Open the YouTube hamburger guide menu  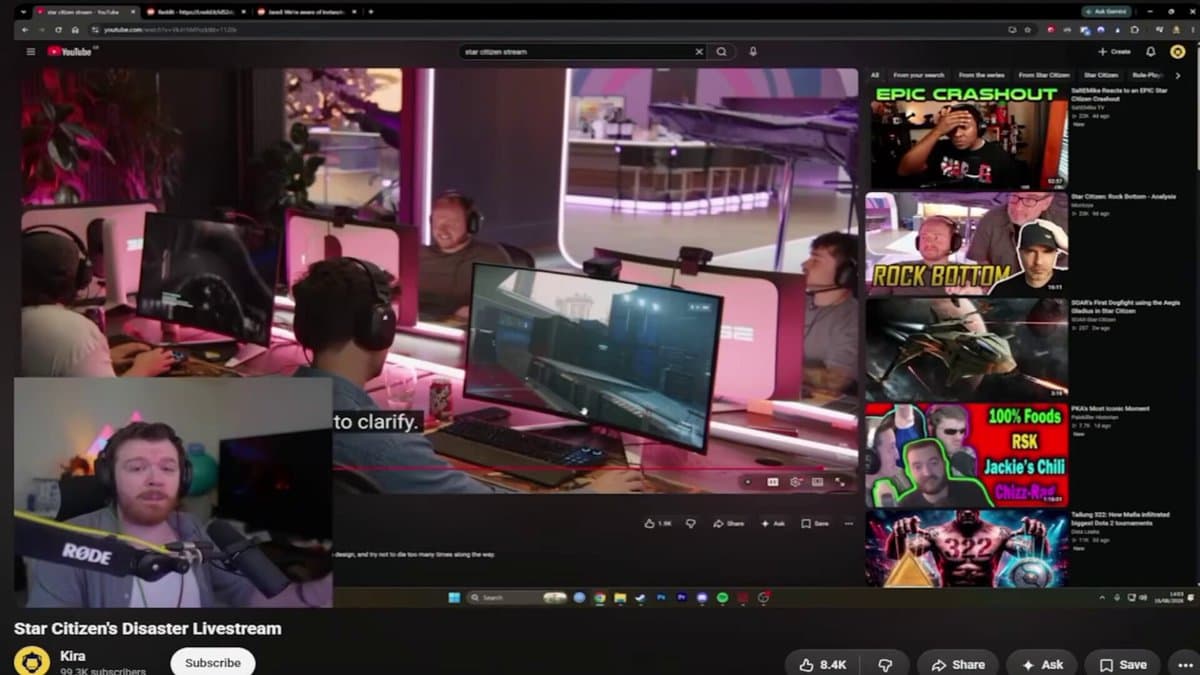pyautogui.click(x=31, y=51)
